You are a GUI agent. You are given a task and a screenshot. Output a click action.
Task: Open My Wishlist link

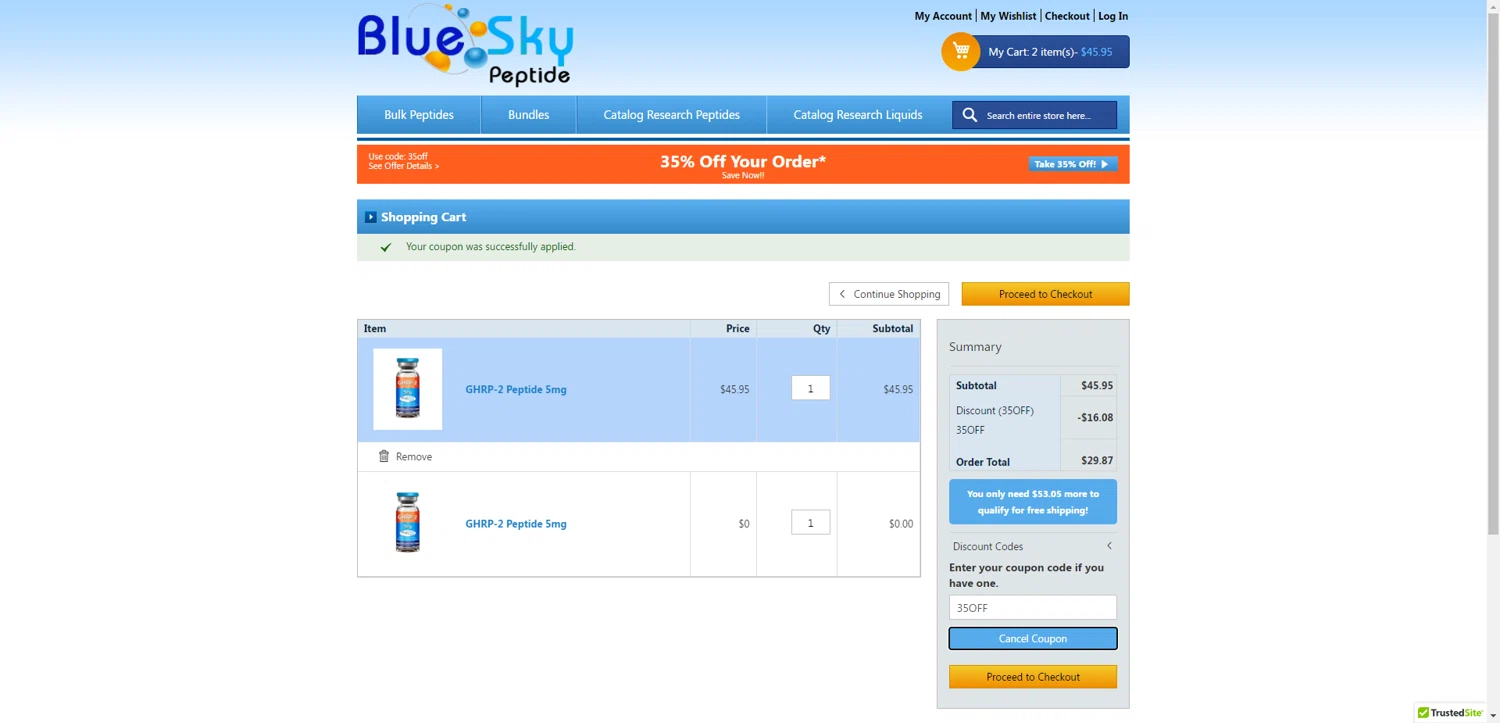click(x=1008, y=16)
